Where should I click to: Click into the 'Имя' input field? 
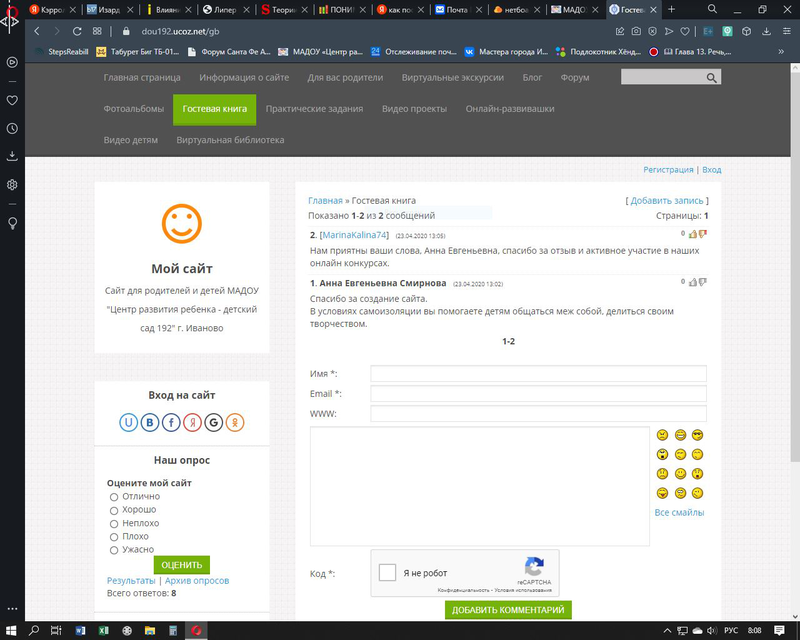[x=538, y=374]
